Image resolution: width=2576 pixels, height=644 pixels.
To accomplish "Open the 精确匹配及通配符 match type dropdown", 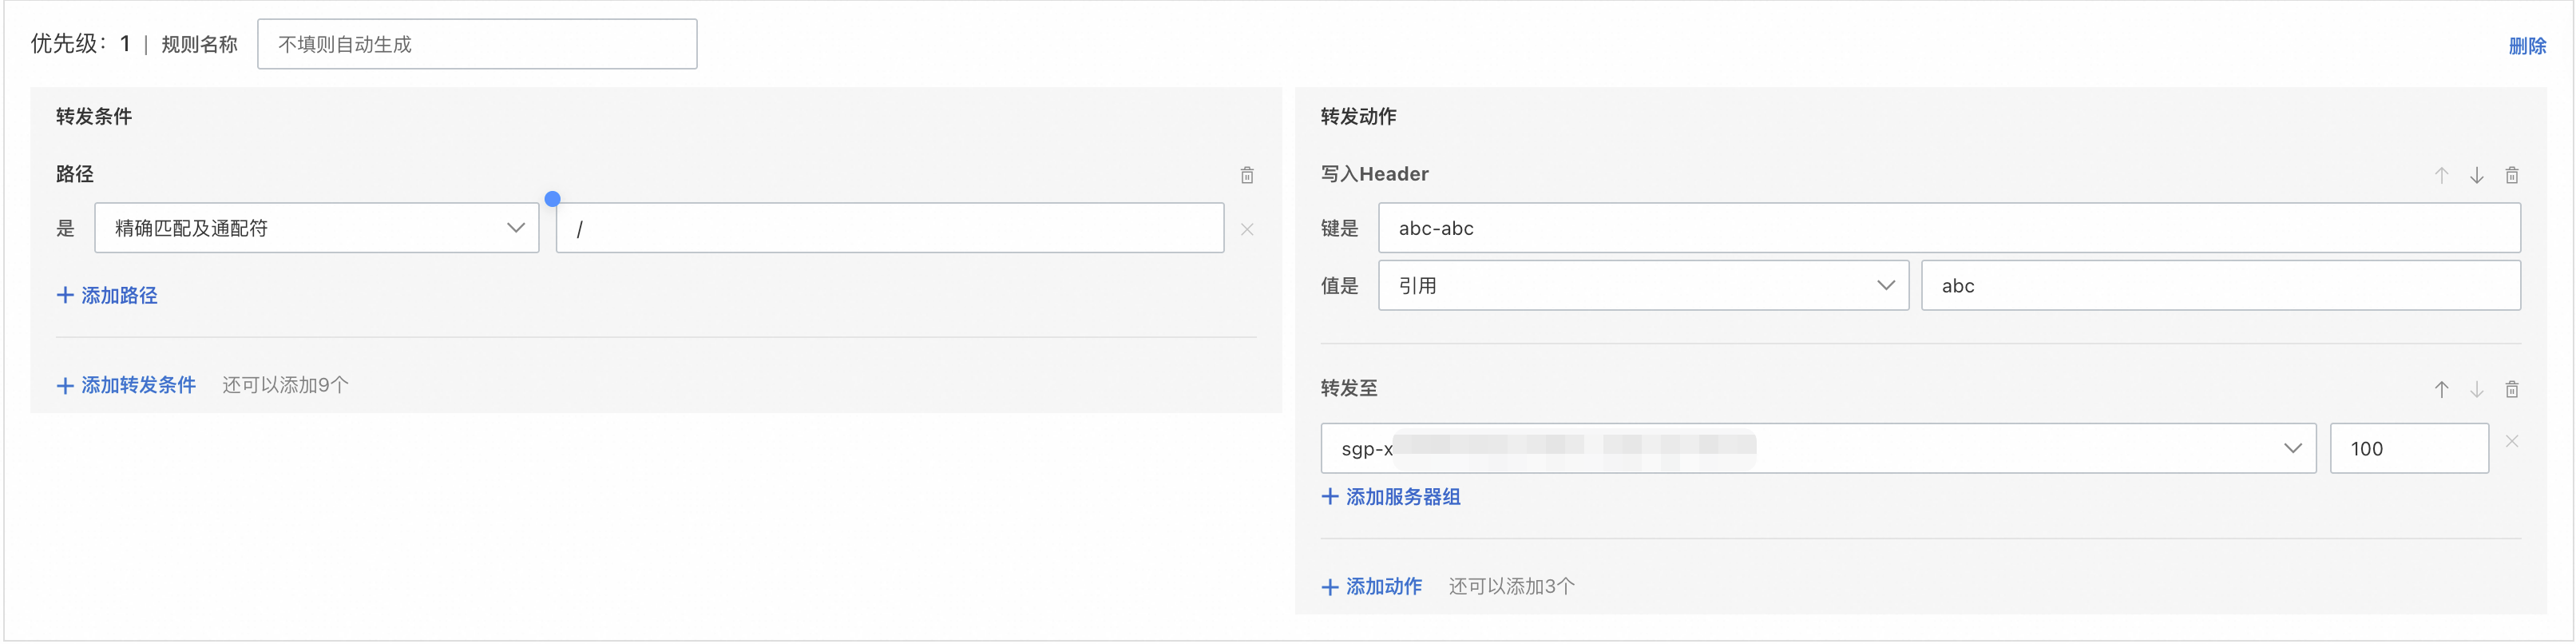I will (x=317, y=228).
